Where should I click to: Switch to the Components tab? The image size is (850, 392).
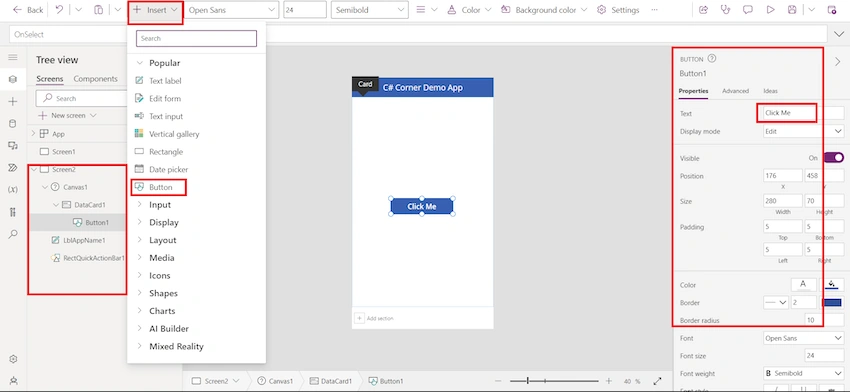(x=95, y=79)
